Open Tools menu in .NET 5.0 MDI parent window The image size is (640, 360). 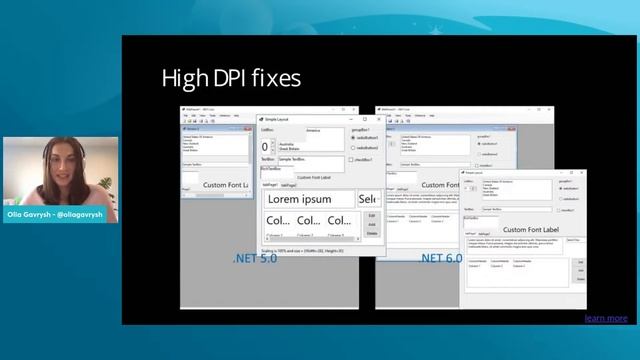click(213, 116)
